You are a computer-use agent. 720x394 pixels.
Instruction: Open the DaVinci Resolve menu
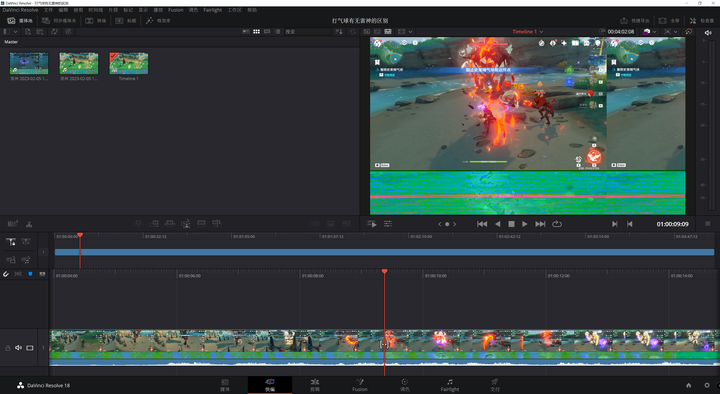(20, 10)
